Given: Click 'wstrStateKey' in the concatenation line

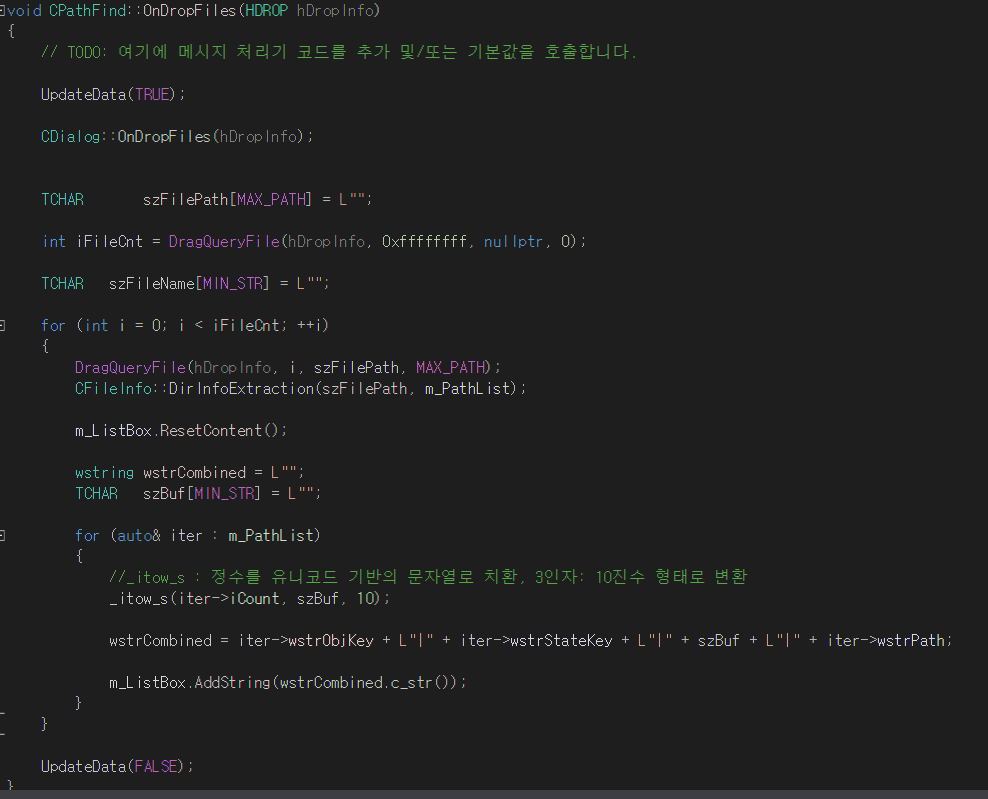Looking at the screenshot, I should pyautogui.click(x=561, y=641).
